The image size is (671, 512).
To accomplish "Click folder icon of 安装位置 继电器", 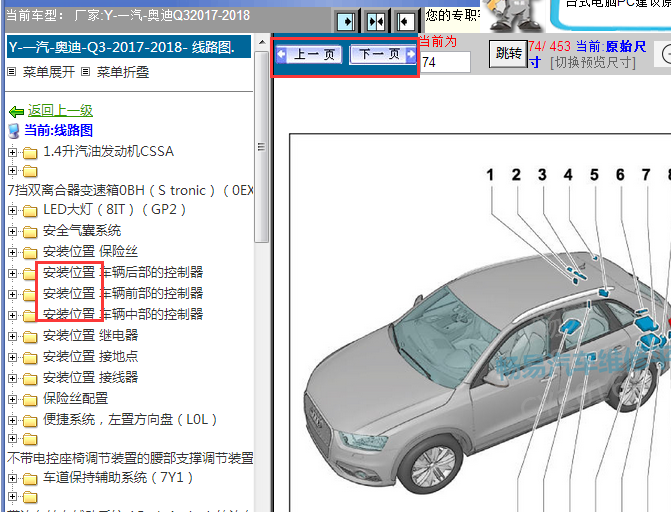I will (x=30, y=336).
